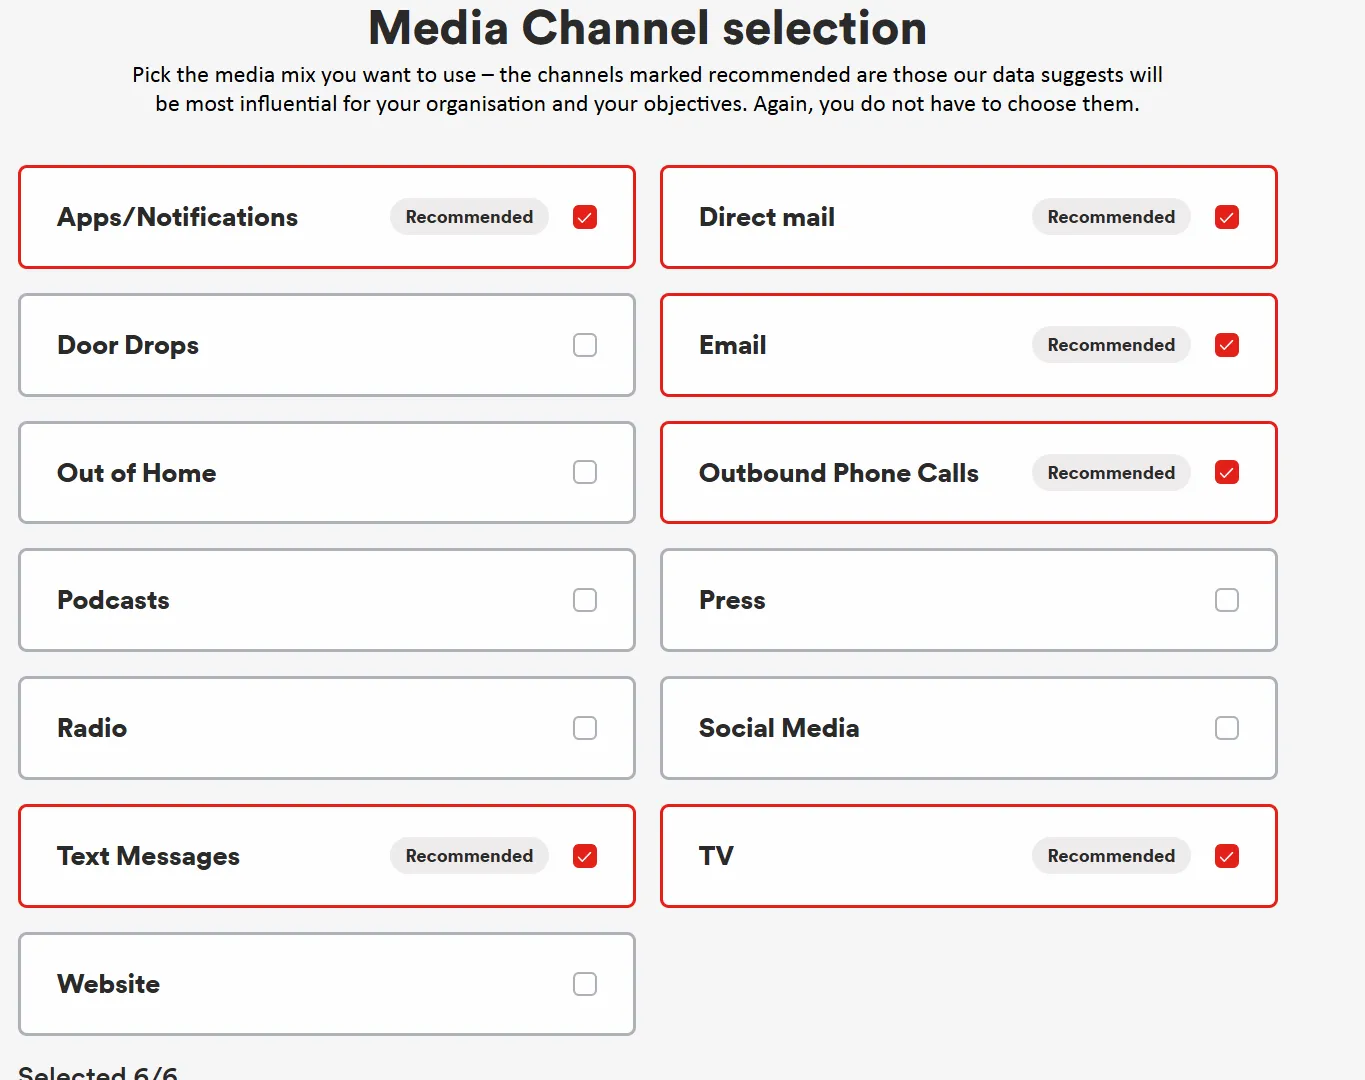This screenshot has width=1365, height=1080.
Task: Enable the Out of Home checkbox
Action: tap(585, 472)
